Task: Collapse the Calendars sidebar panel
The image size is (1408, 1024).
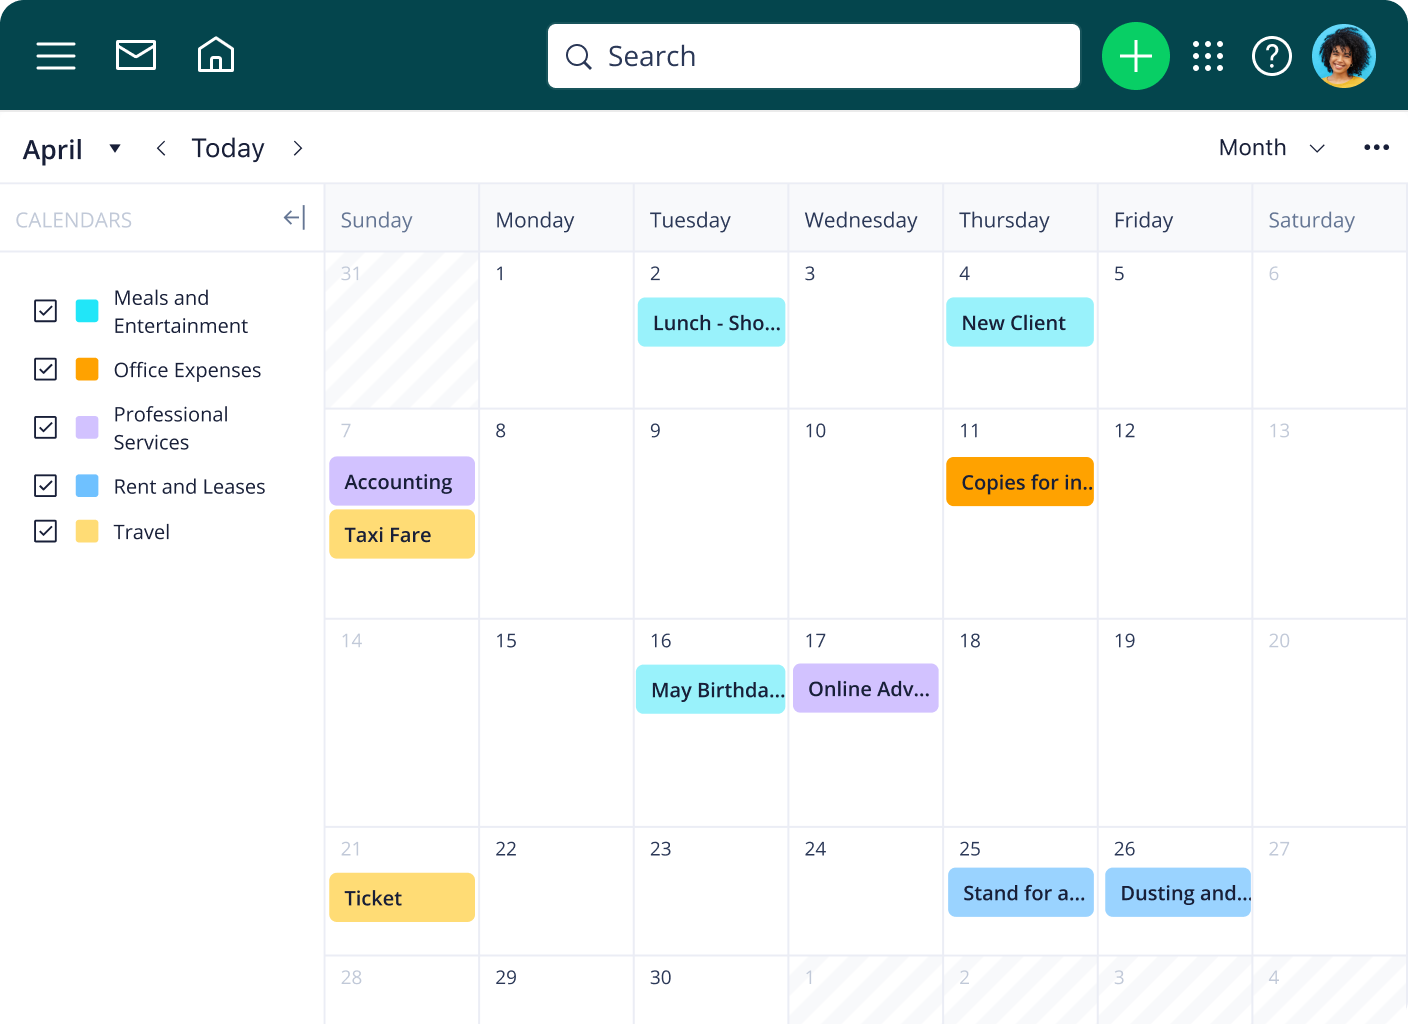Action: (294, 218)
